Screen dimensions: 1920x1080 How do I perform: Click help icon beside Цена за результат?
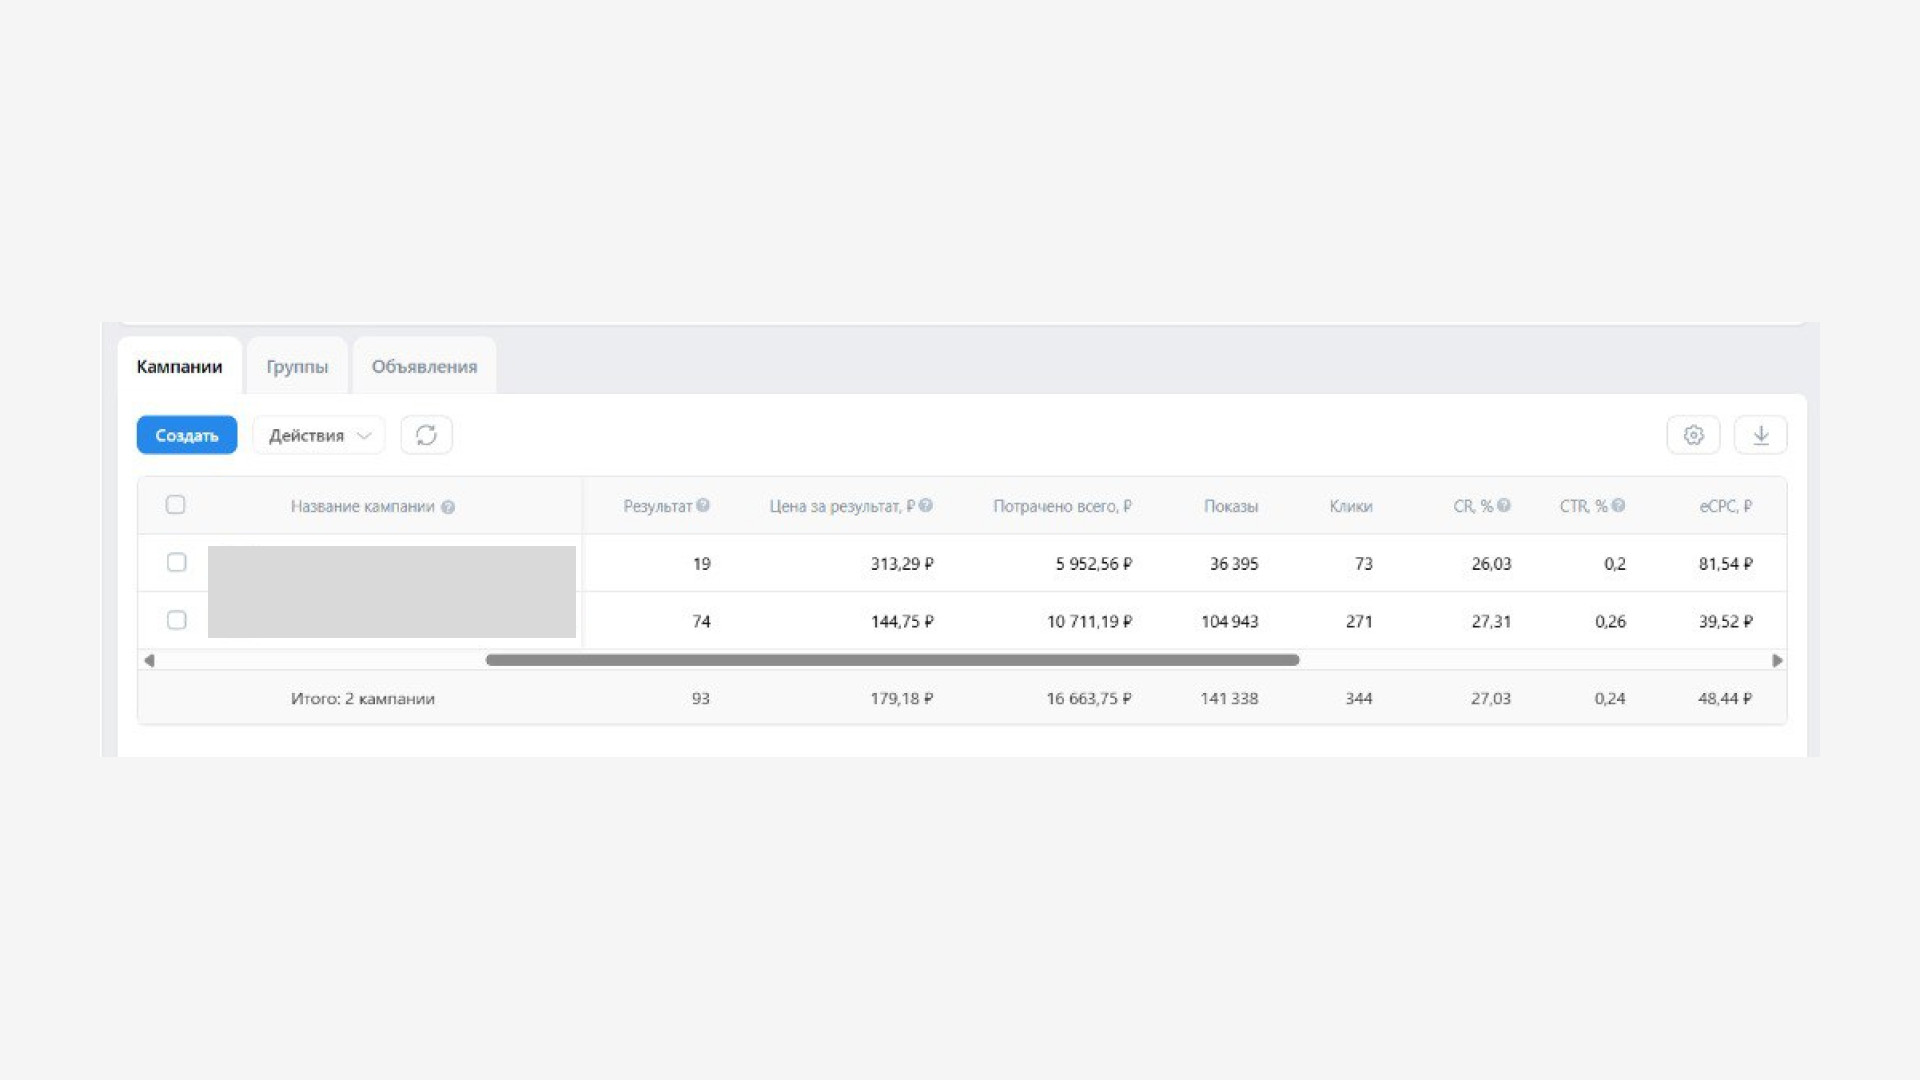click(926, 505)
